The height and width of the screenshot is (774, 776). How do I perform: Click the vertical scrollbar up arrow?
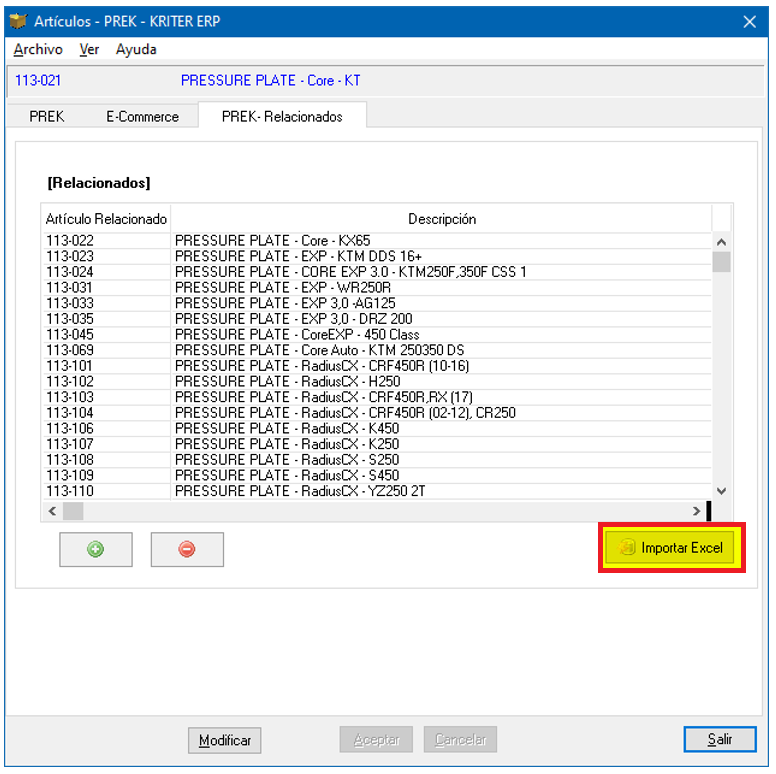(x=722, y=242)
